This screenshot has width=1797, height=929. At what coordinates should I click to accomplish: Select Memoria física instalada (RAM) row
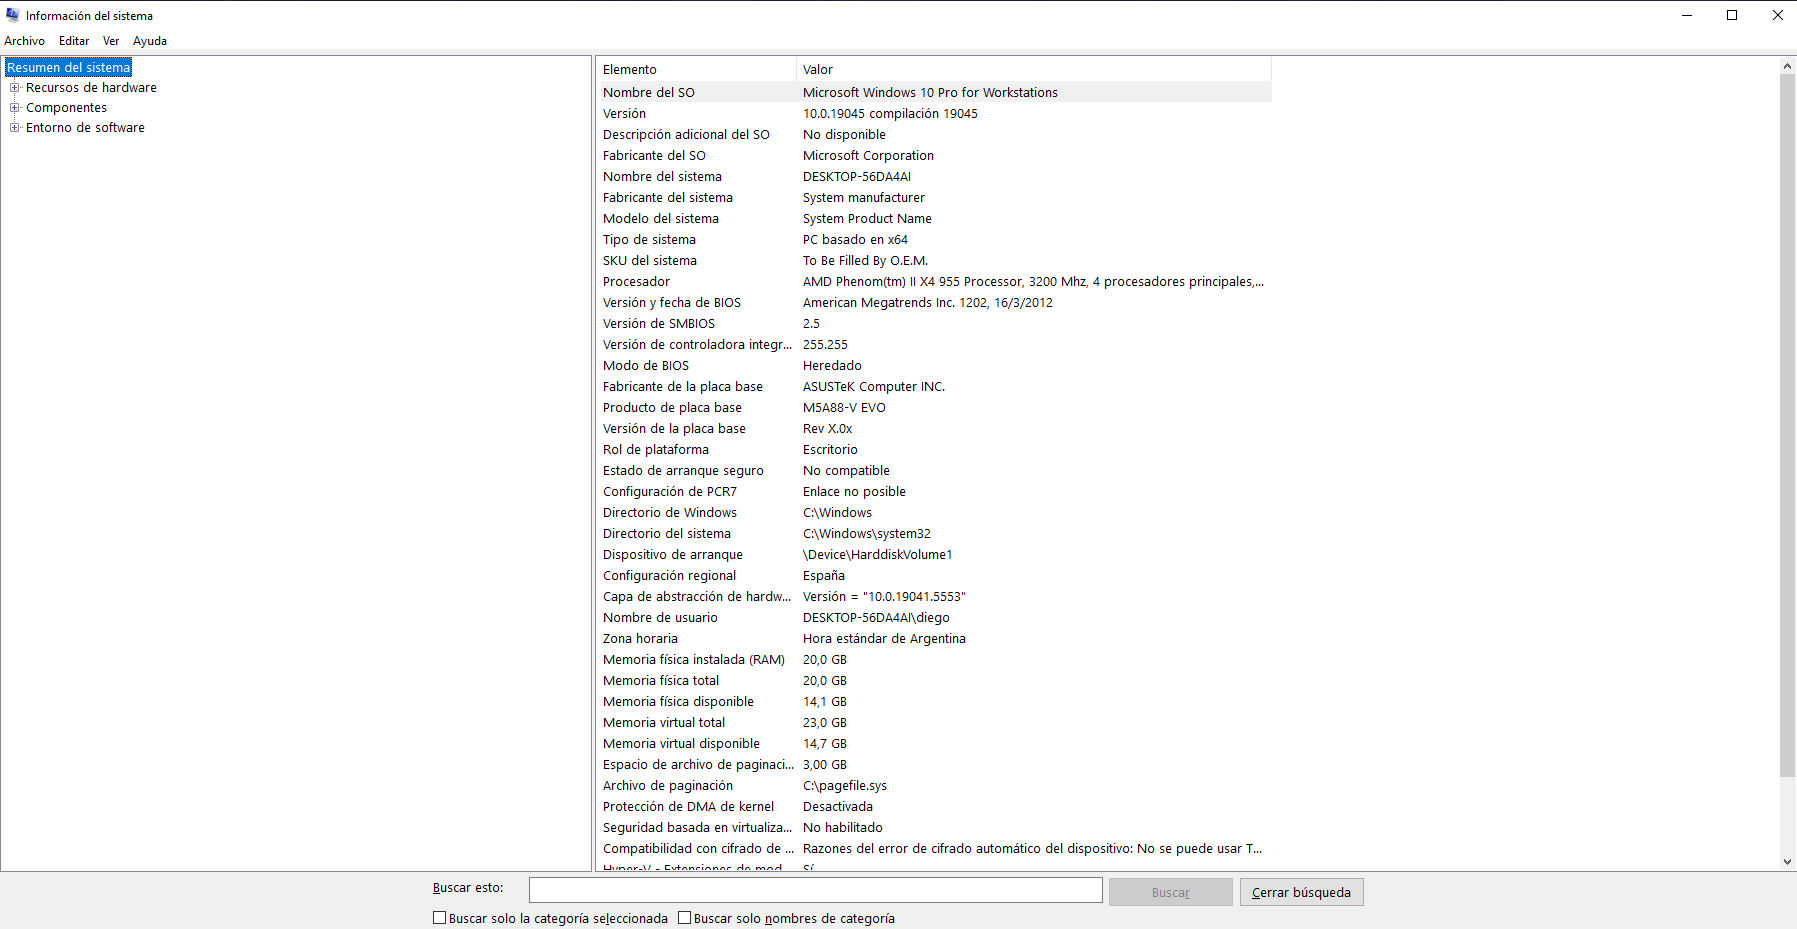[x=934, y=659]
